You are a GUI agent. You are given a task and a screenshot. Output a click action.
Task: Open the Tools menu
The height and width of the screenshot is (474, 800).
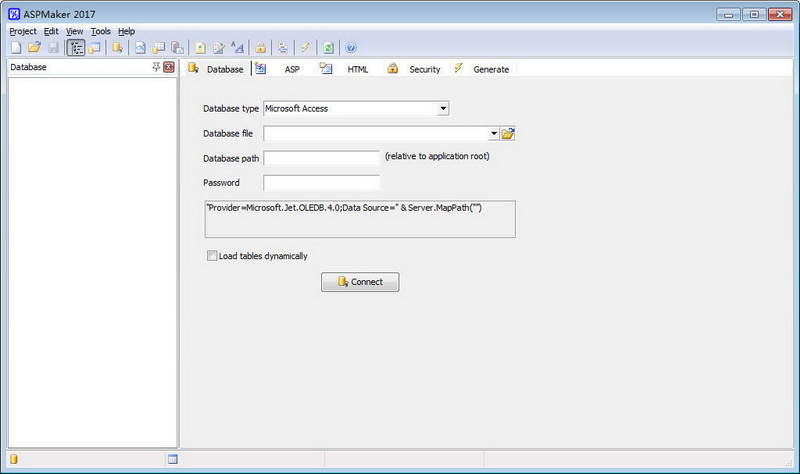point(101,31)
